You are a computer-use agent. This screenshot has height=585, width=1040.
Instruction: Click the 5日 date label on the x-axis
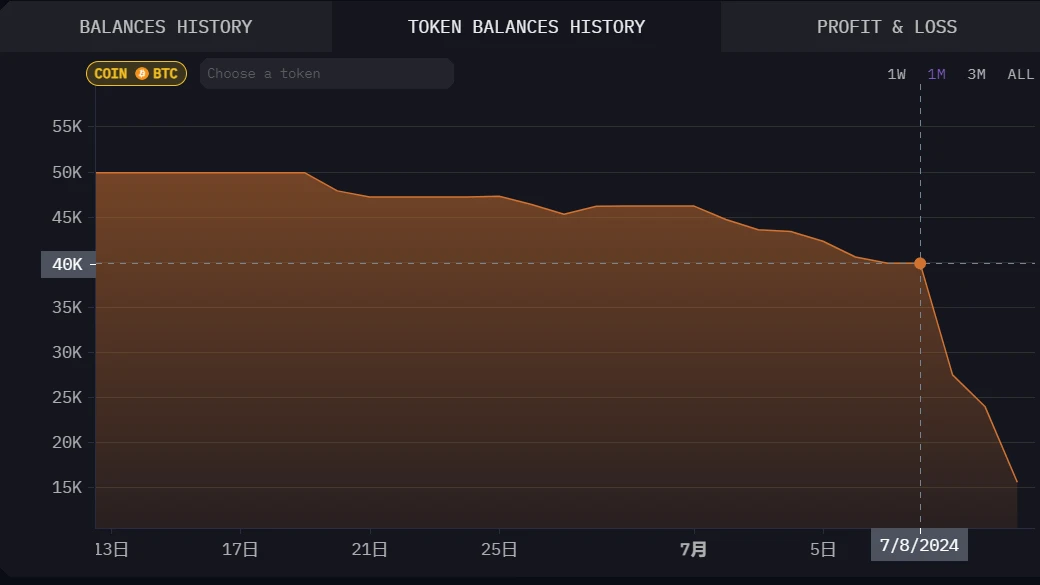click(822, 549)
